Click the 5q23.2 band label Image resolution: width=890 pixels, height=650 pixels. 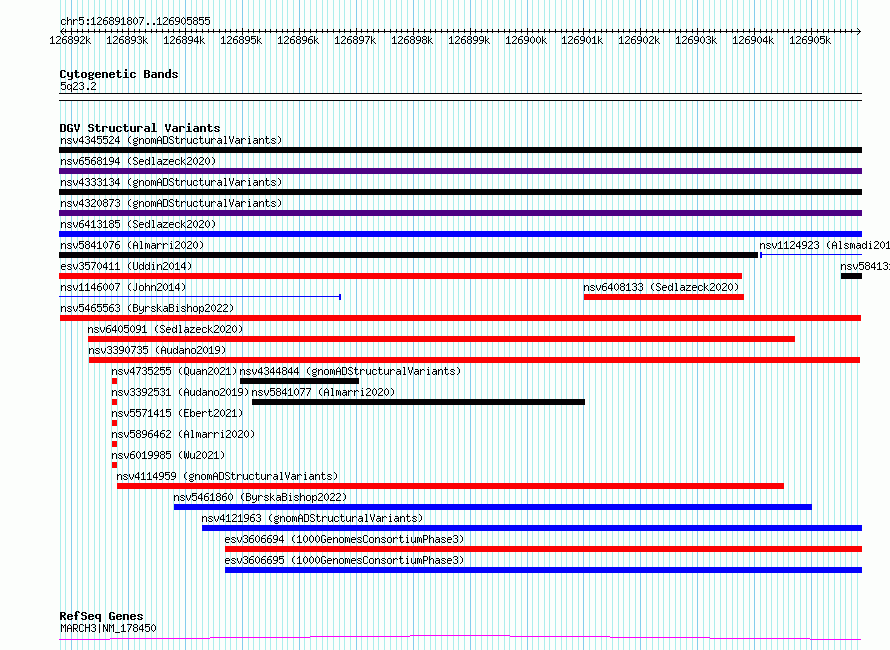[x=78, y=86]
